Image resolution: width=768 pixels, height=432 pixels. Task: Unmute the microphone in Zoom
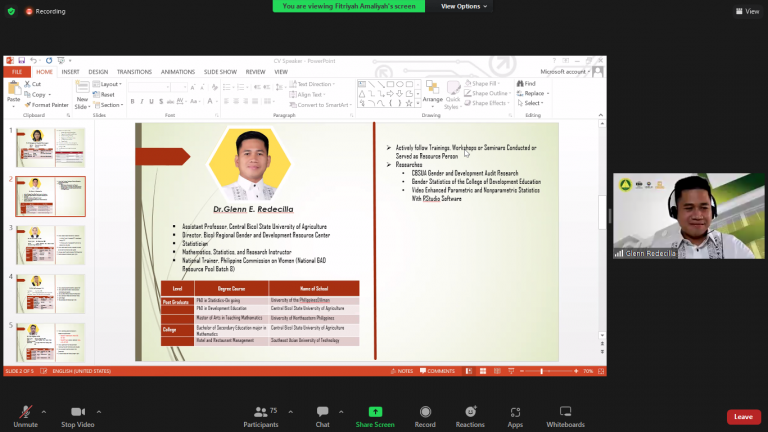[x=25, y=412]
